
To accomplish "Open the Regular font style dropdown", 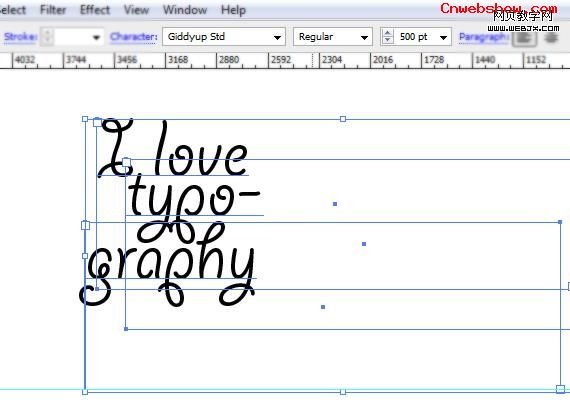I will [x=333, y=37].
